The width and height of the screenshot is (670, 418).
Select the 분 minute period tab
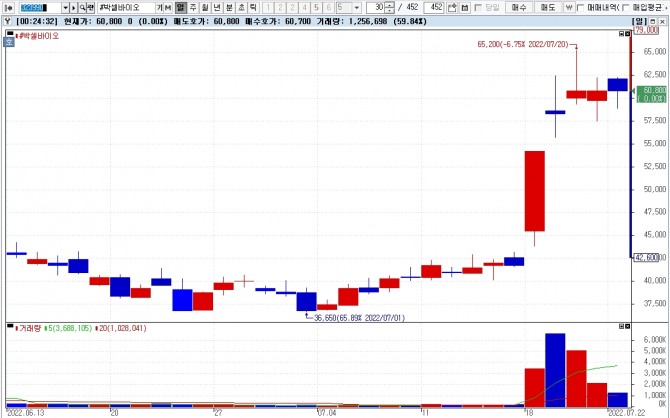(x=229, y=8)
